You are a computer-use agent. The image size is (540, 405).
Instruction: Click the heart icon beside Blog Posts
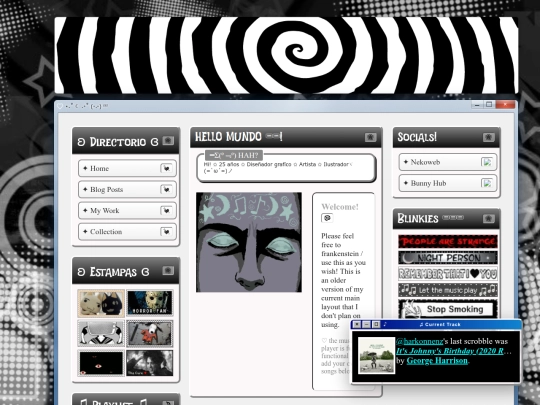pyautogui.click(x=166, y=189)
